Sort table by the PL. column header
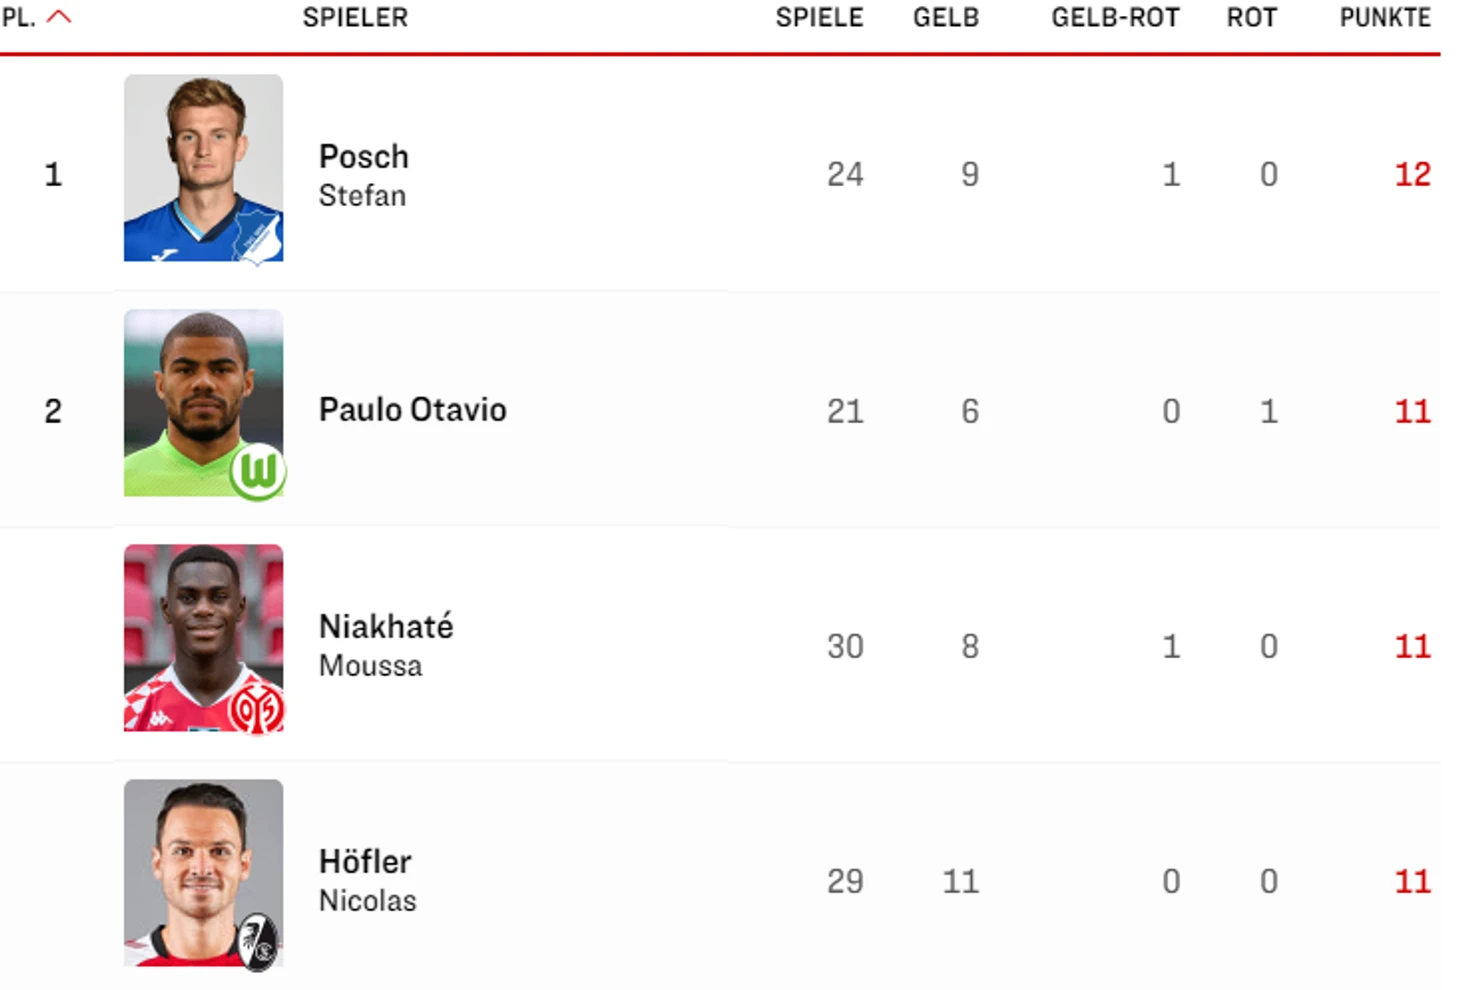The height and width of the screenshot is (990, 1460). (19, 18)
